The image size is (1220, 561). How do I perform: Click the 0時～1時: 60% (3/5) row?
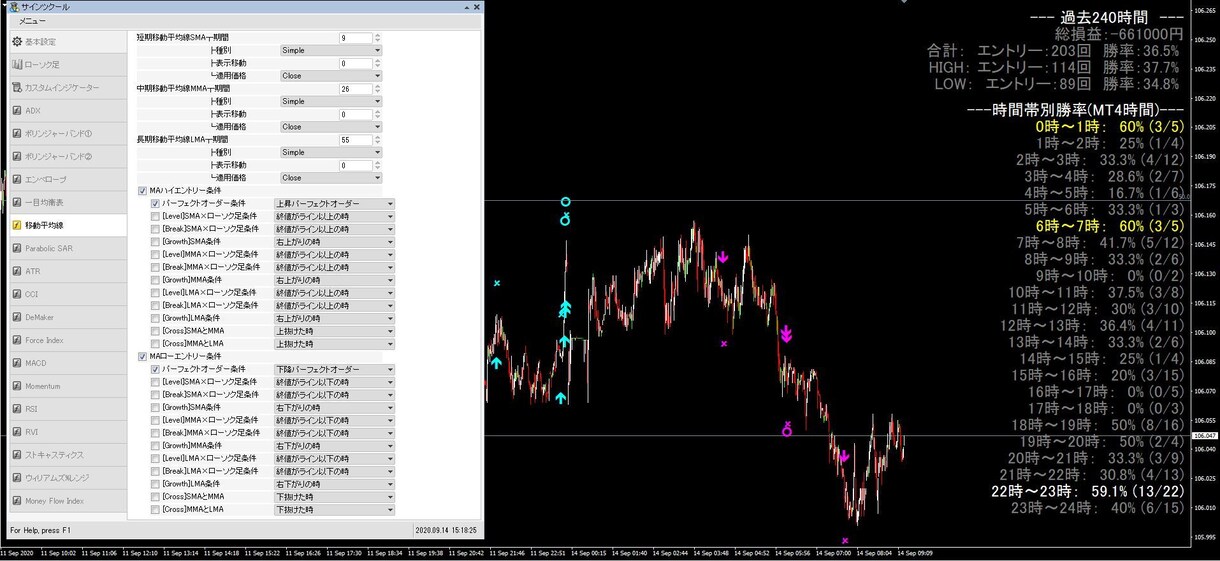click(x=1110, y=127)
